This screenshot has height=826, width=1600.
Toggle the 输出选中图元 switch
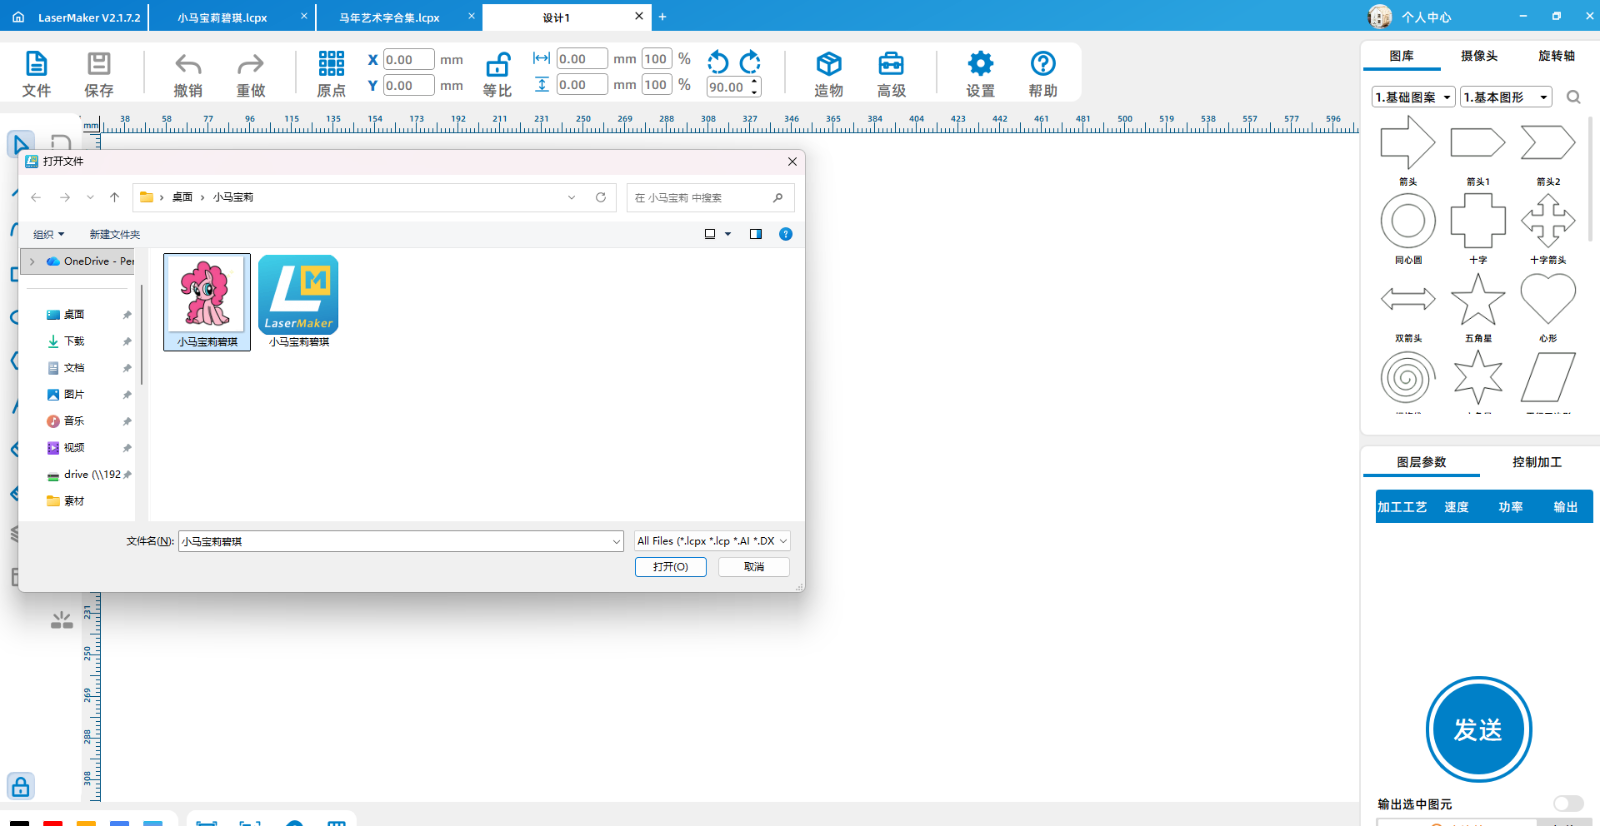coord(1567,804)
